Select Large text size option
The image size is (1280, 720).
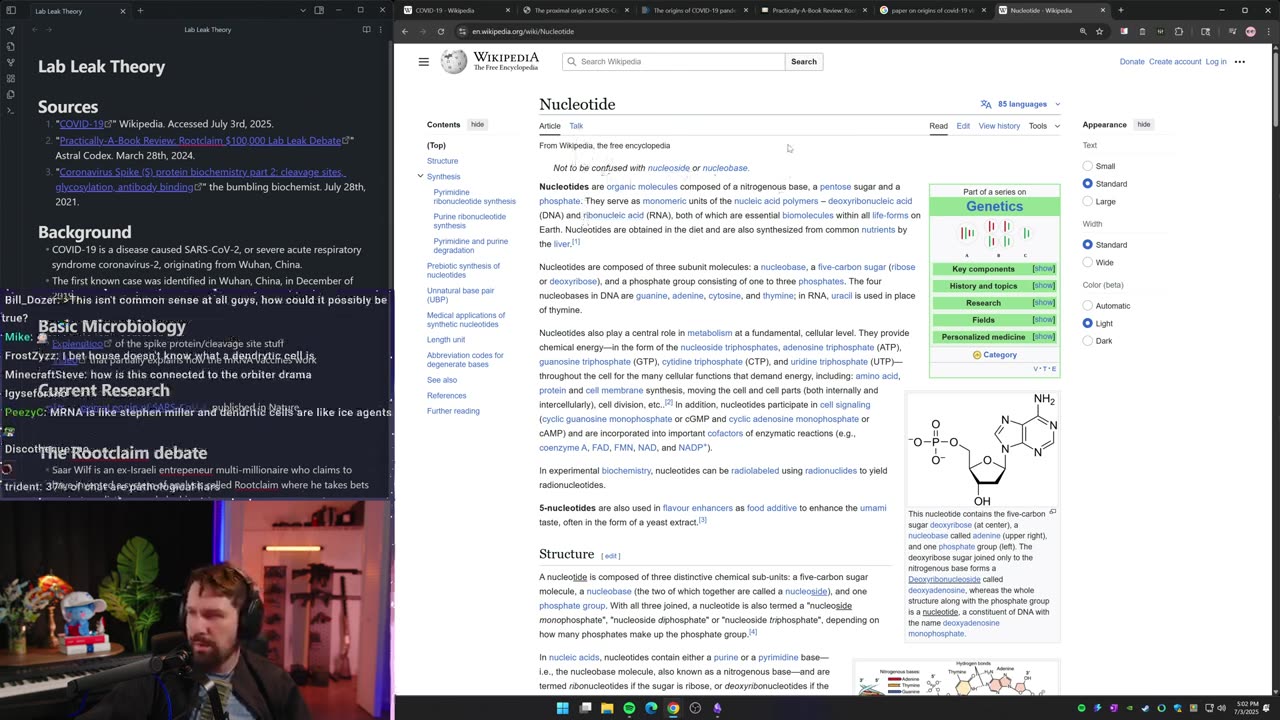[x=1088, y=201]
